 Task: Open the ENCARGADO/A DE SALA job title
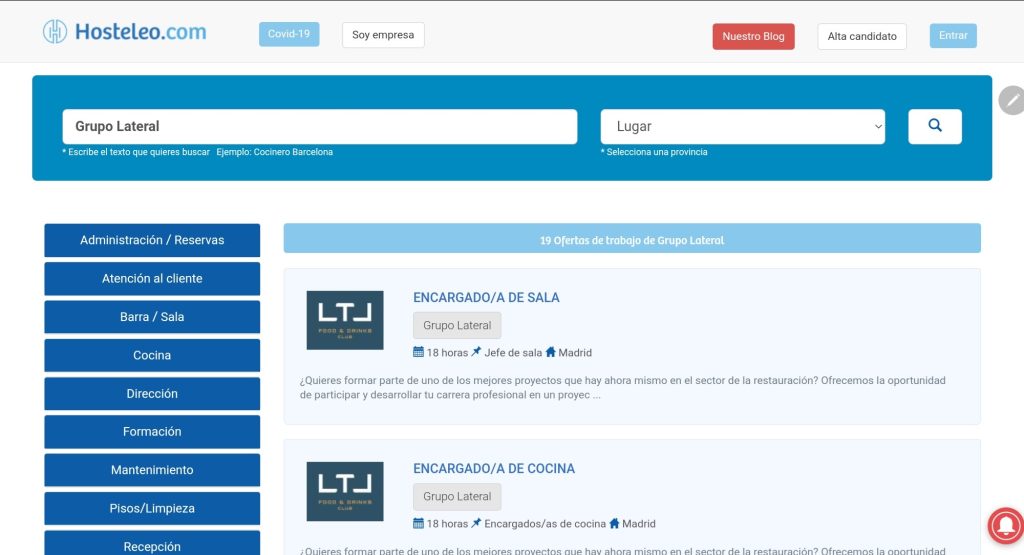pyautogui.click(x=486, y=297)
